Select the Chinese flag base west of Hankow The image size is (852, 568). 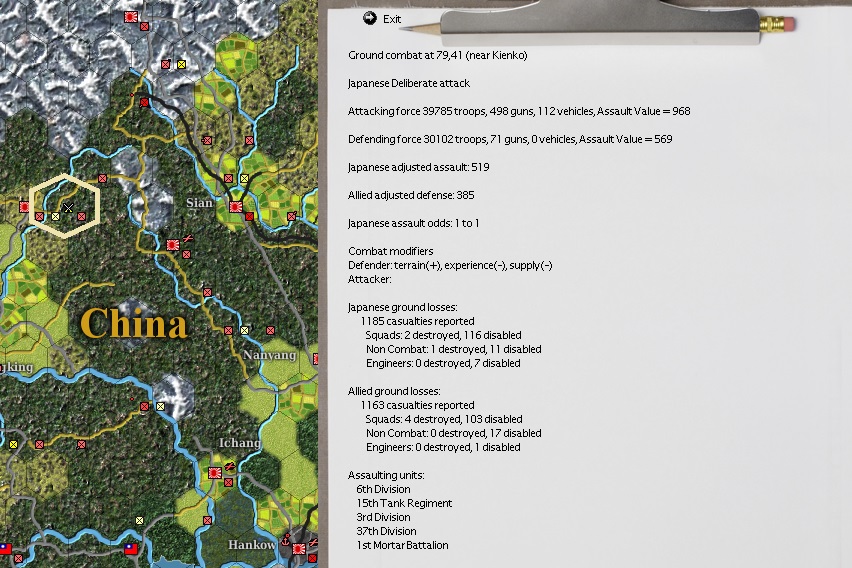click(131, 548)
